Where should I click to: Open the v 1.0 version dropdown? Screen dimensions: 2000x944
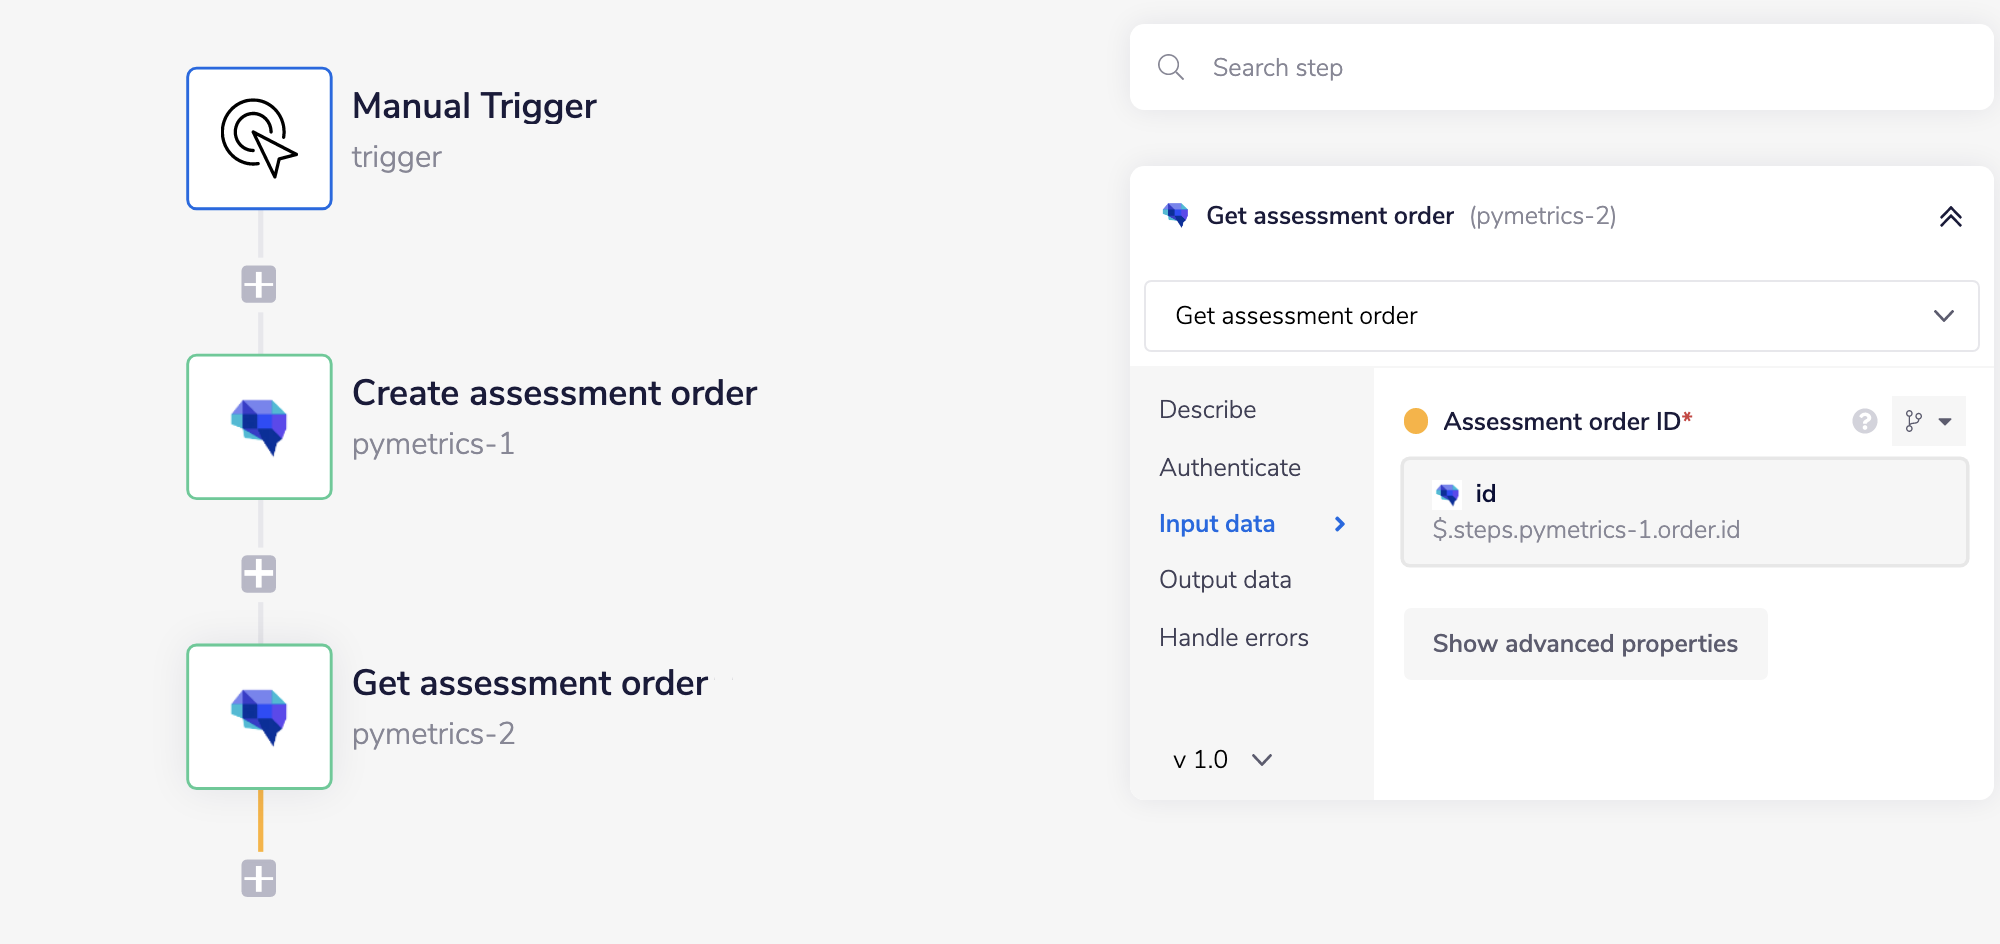coord(1222,760)
